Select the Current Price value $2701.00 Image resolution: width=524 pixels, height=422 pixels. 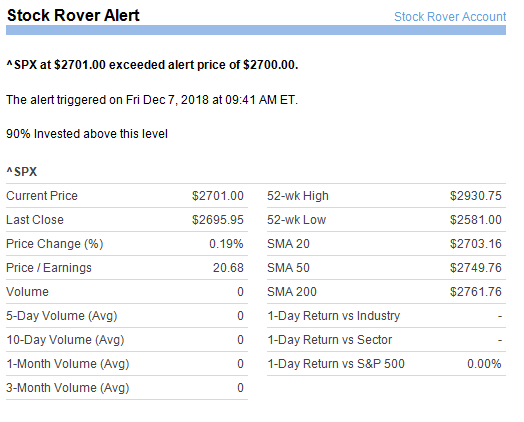click(x=218, y=196)
